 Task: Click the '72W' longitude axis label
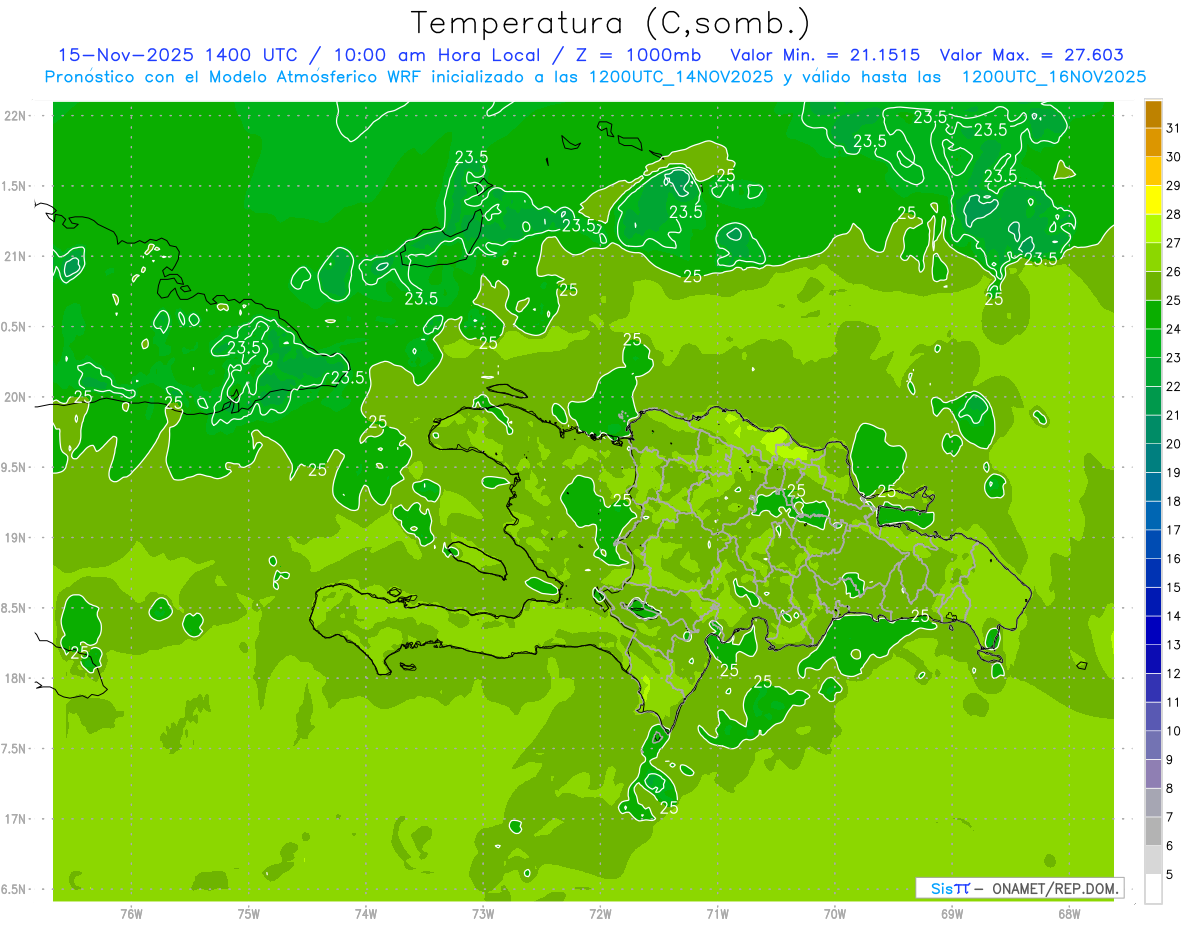click(x=600, y=913)
